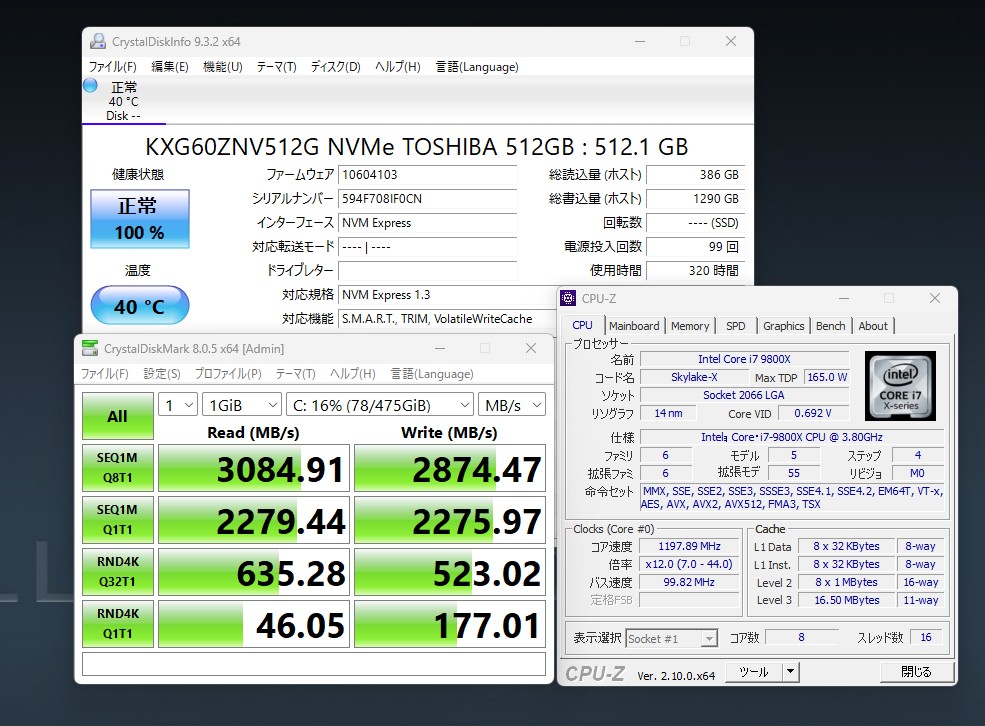
Task: Start the RND4K Q32T1 test
Action: pyautogui.click(x=117, y=572)
